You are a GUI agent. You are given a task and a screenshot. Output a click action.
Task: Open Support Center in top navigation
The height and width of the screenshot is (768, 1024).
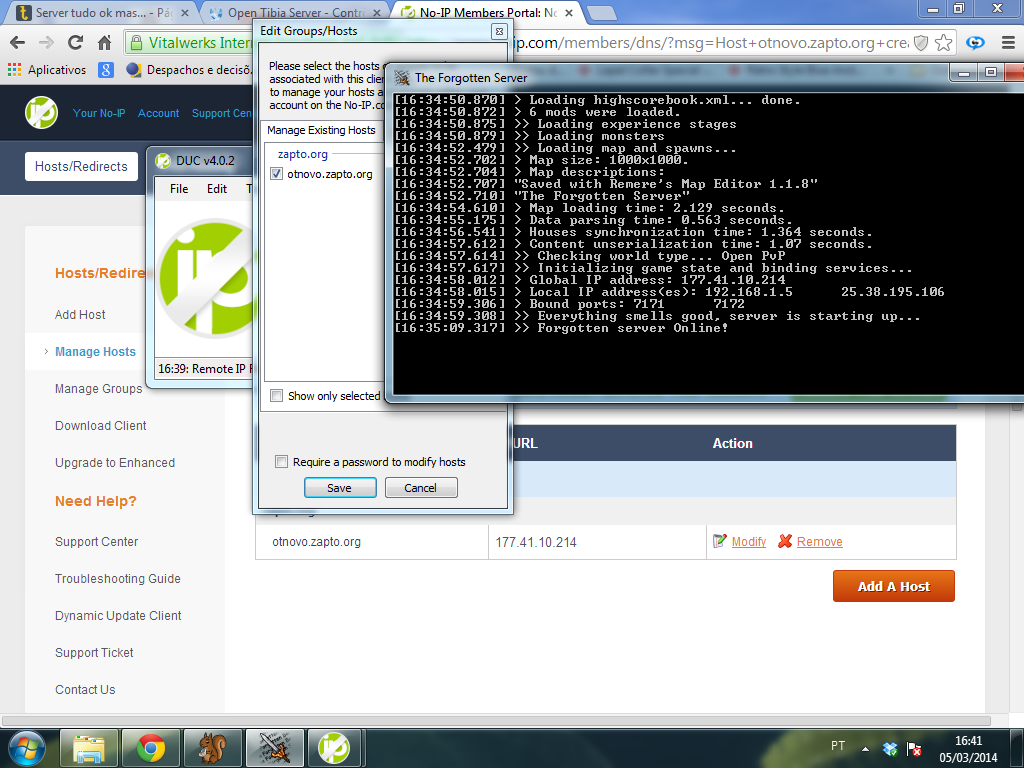tap(221, 113)
